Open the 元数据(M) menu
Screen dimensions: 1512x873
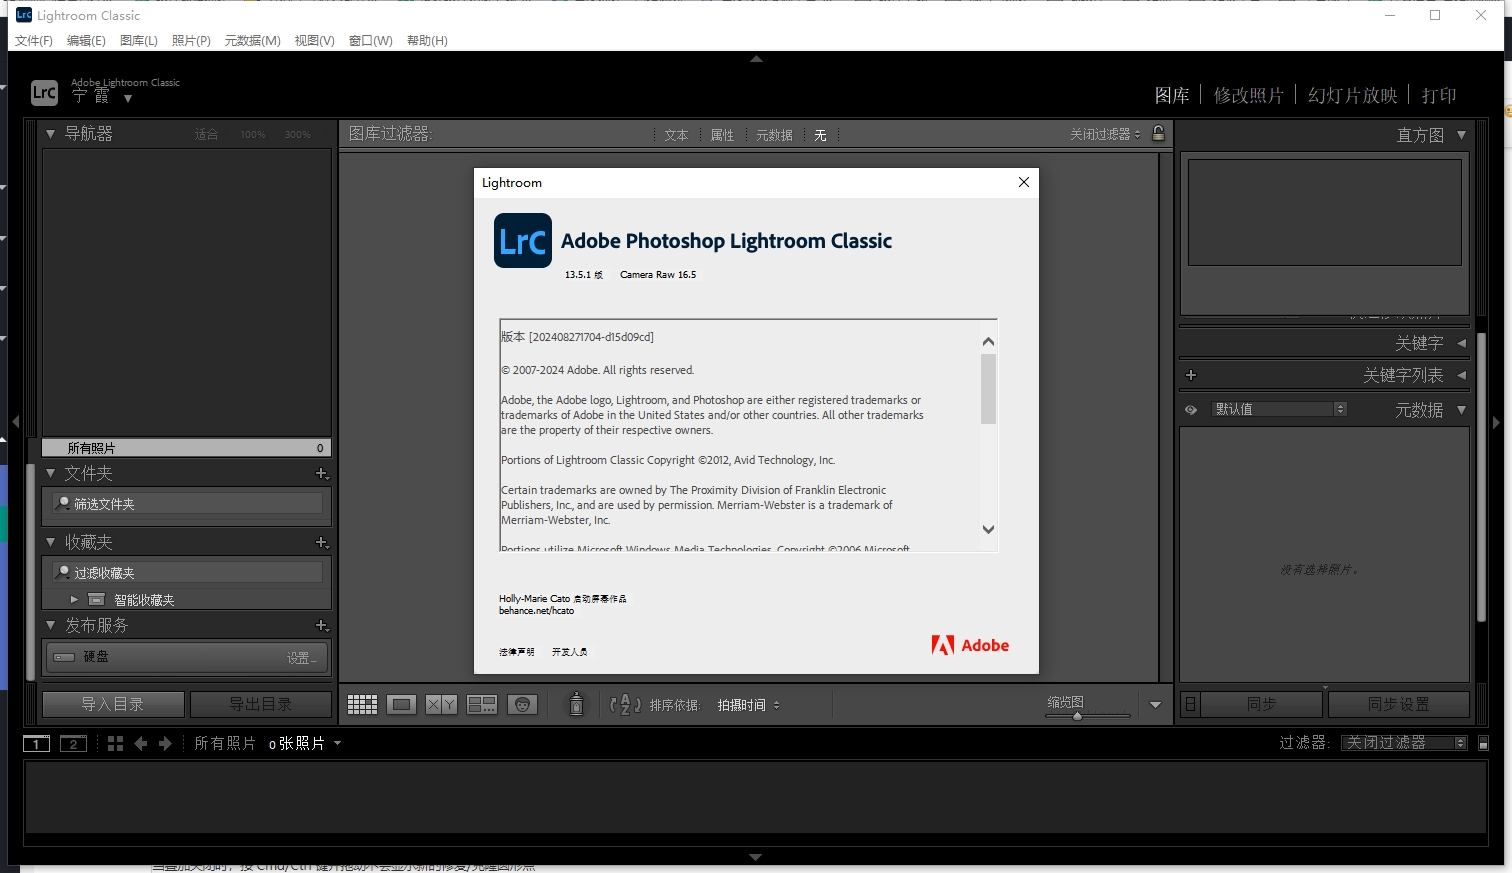[253, 40]
